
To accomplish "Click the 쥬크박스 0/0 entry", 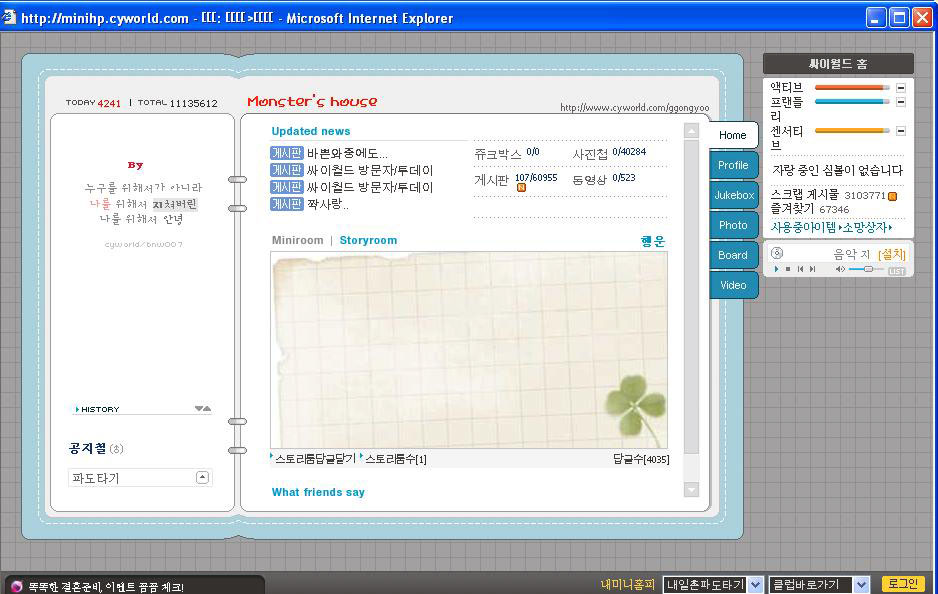I will (507, 154).
